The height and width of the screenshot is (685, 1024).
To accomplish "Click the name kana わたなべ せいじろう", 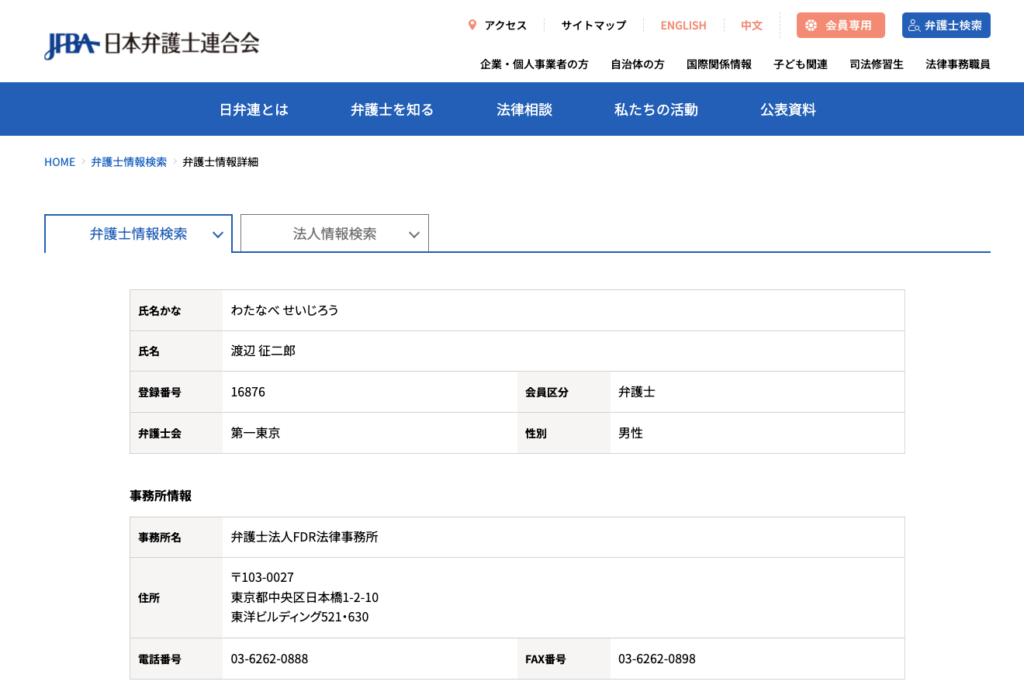I will [285, 310].
